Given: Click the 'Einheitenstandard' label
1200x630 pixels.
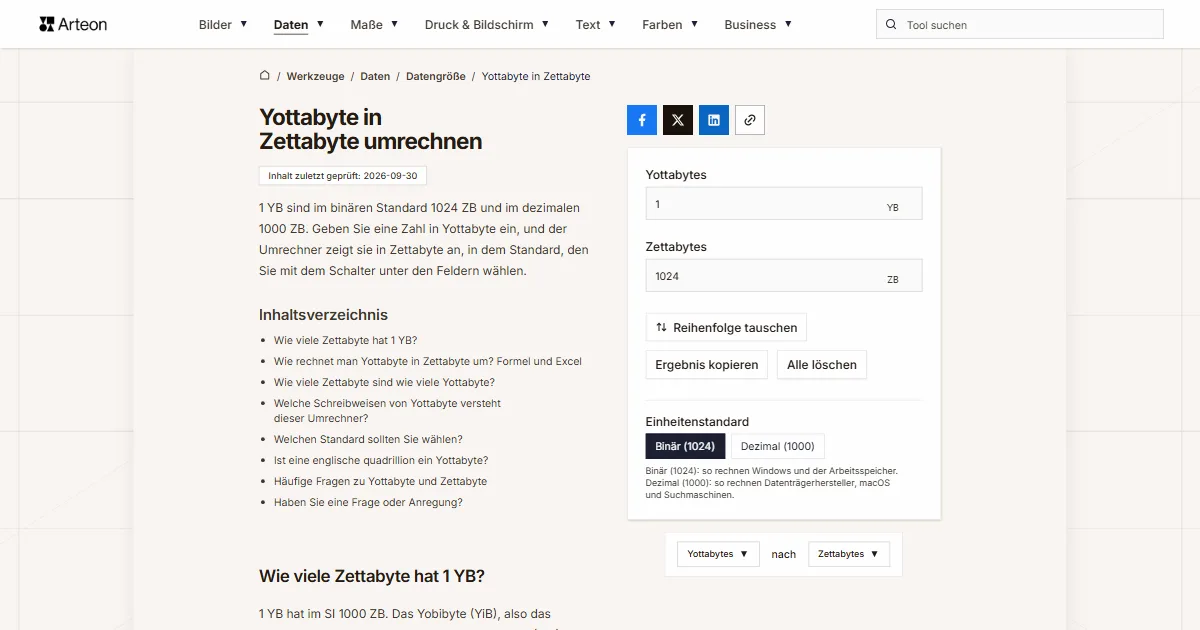Looking at the screenshot, I should 697,422.
